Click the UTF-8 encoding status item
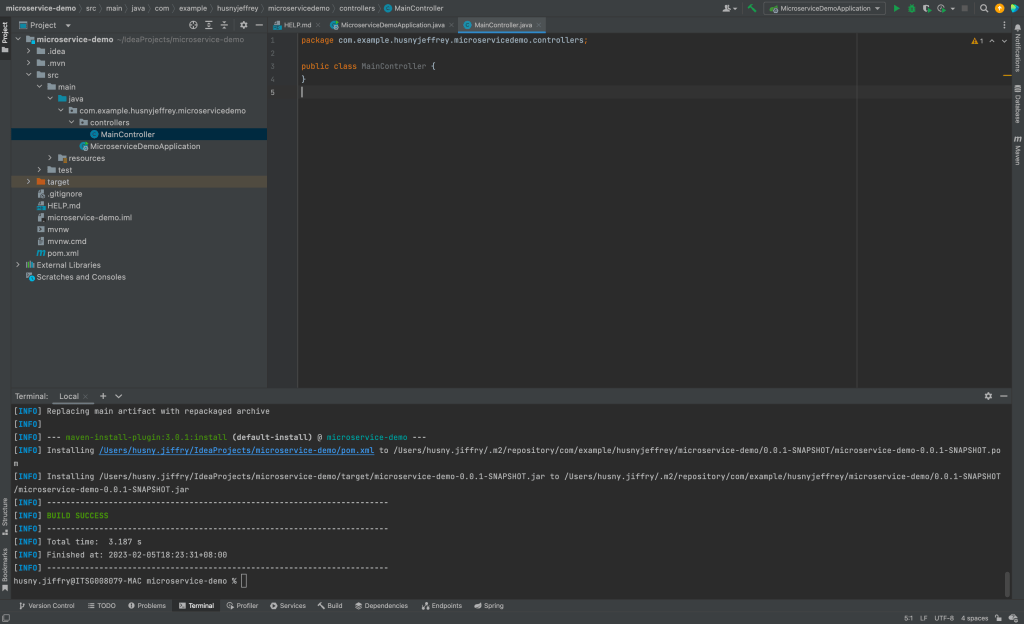 [x=944, y=618]
